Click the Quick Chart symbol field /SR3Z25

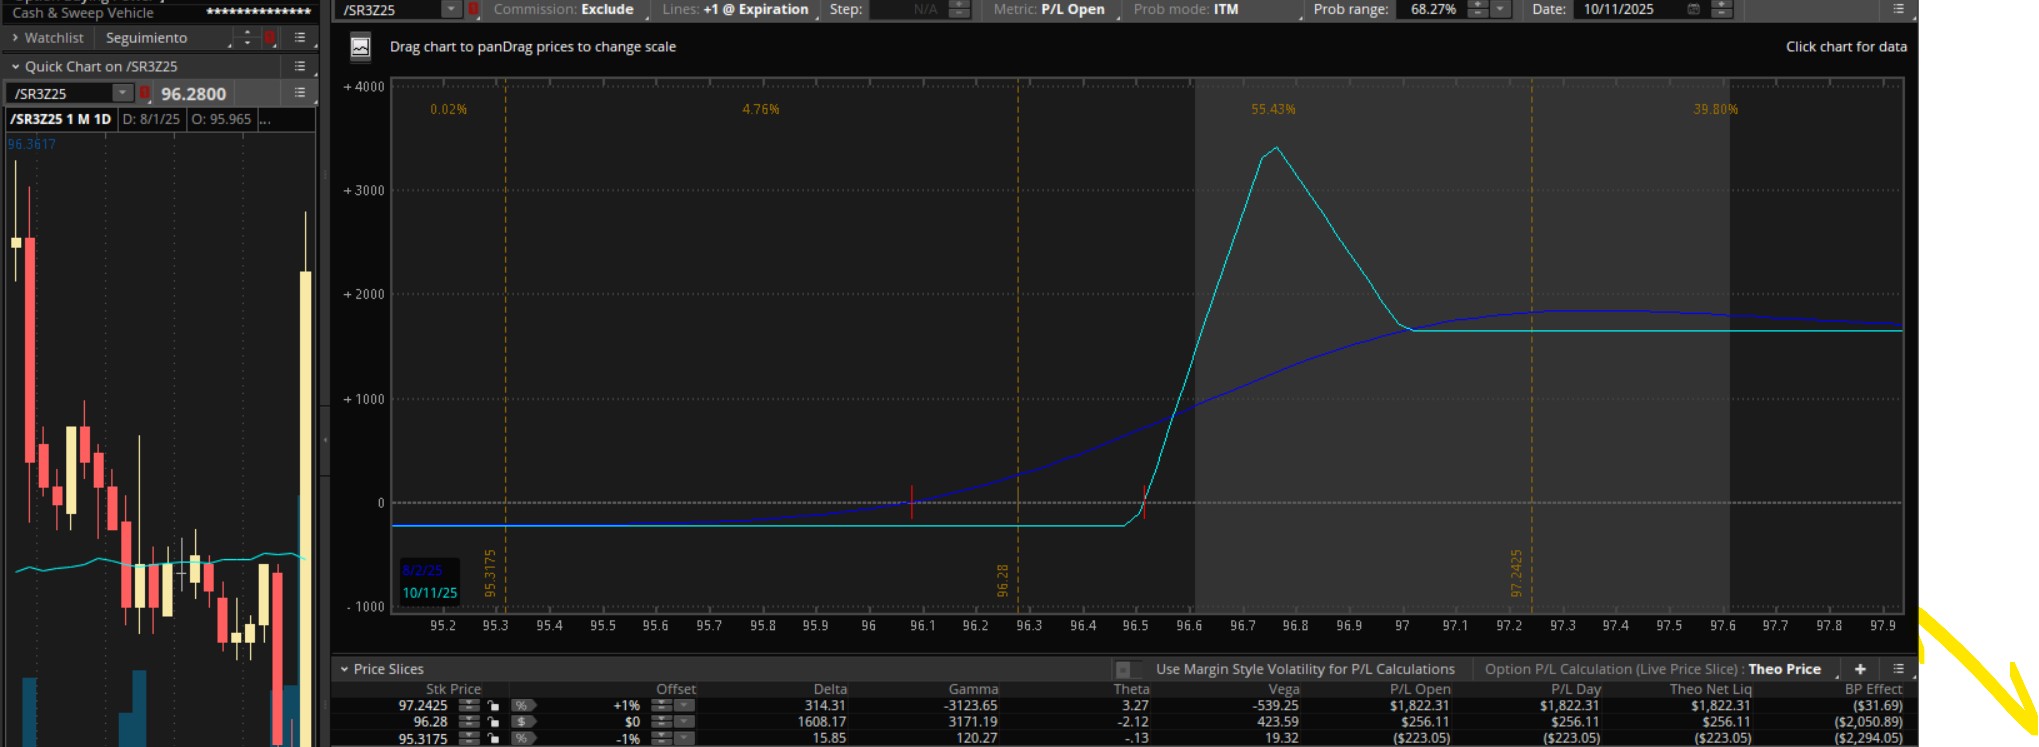click(x=60, y=93)
